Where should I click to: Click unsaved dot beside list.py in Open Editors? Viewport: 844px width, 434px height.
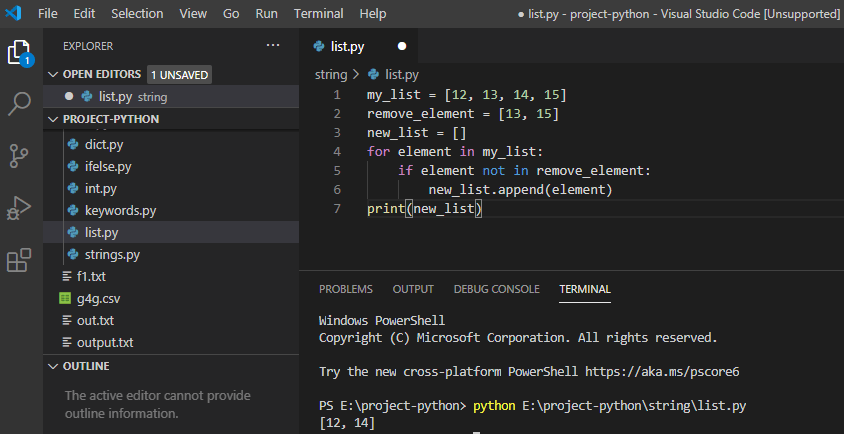[x=68, y=96]
